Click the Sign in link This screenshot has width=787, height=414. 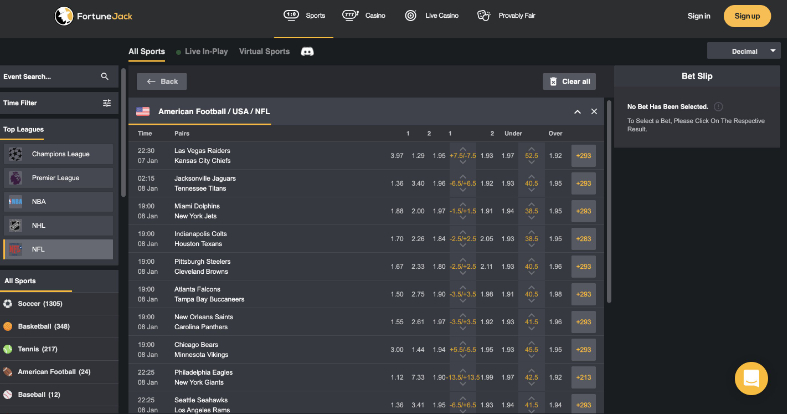click(699, 16)
